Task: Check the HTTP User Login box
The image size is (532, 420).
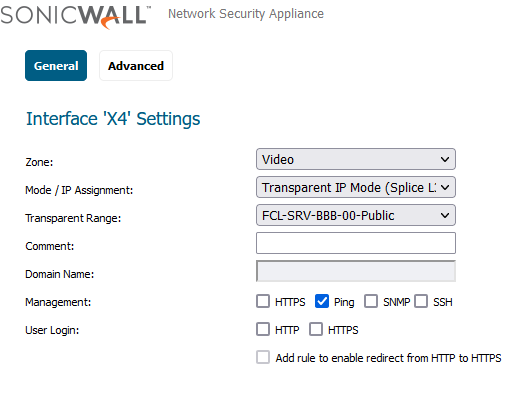Action: point(263,329)
